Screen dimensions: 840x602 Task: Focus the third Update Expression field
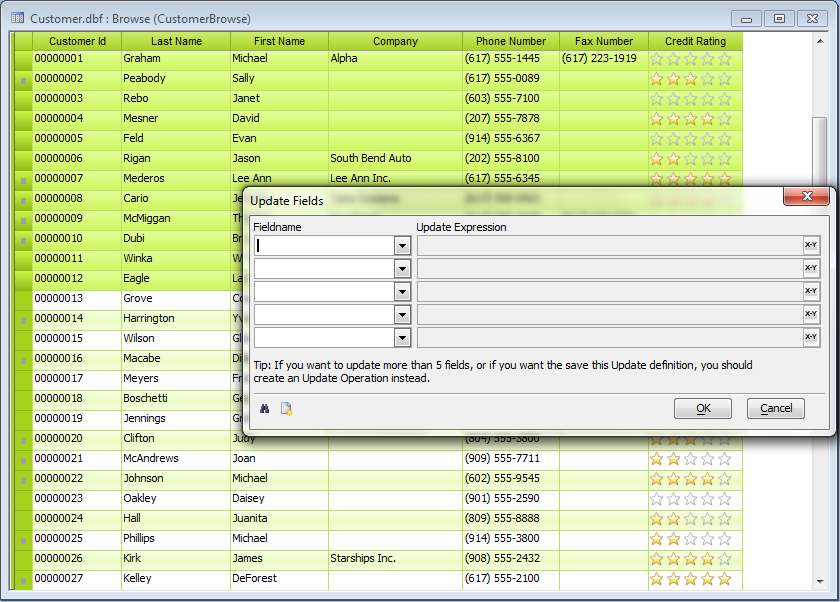pos(610,292)
